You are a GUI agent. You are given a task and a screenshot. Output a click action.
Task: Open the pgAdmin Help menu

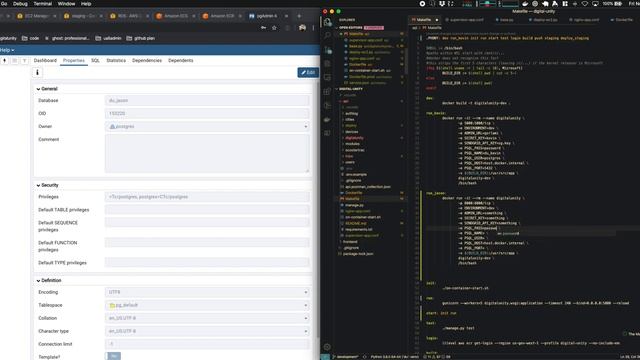coord(7,50)
